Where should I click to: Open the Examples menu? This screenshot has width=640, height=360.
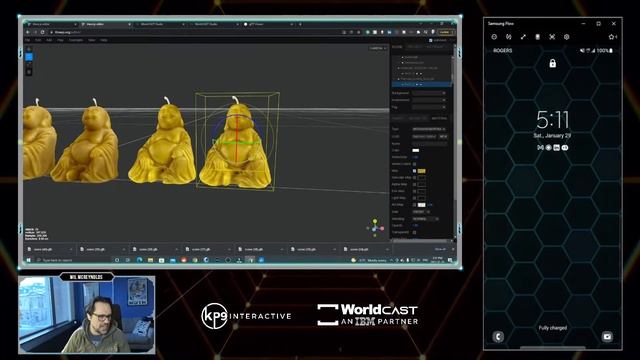(76, 40)
